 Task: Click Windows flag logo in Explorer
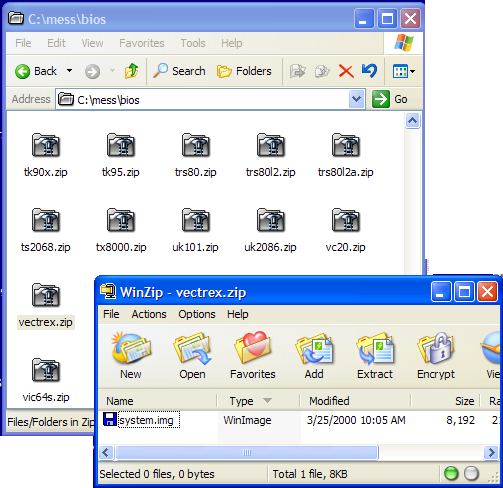click(x=404, y=43)
